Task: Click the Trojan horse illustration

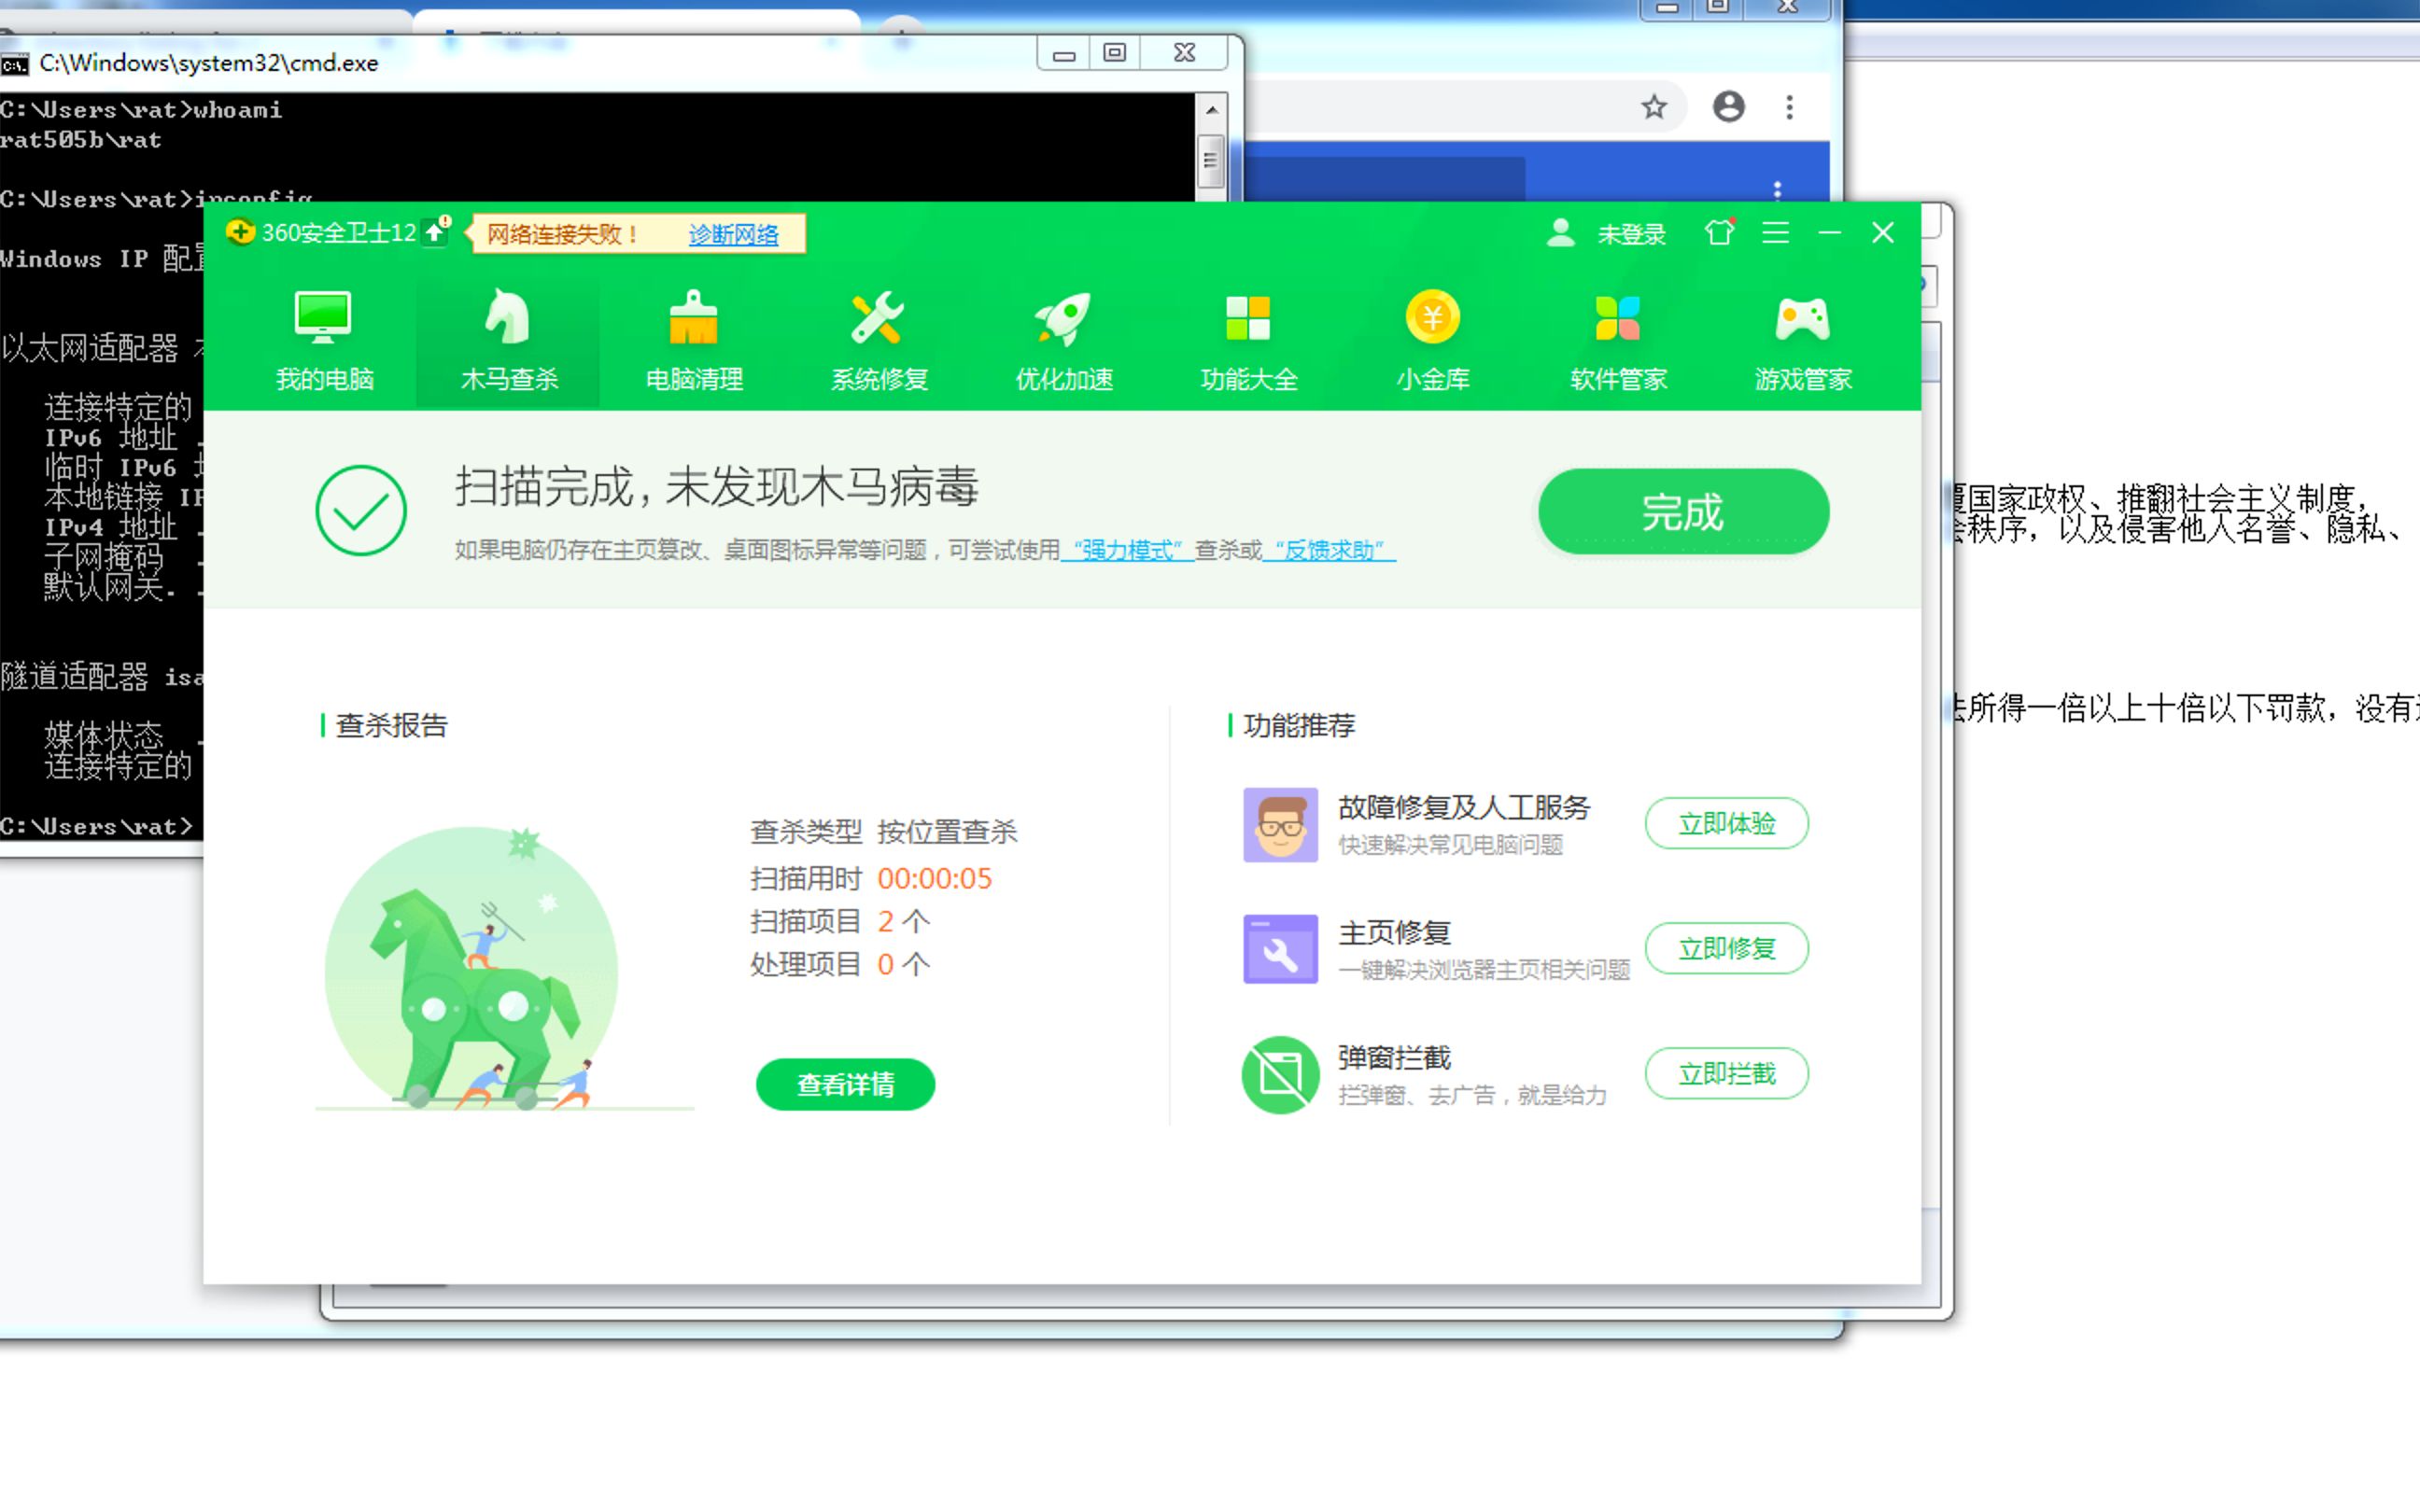Action: [x=472, y=968]
